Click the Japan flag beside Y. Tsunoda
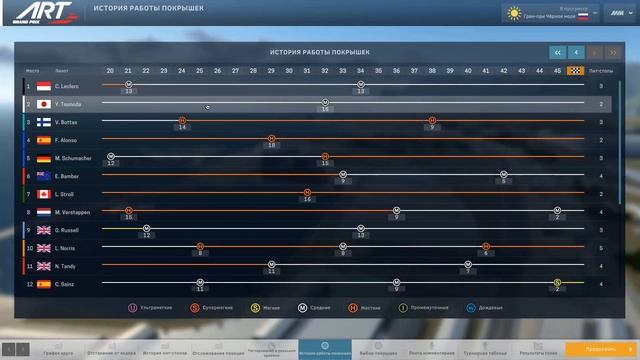This screenshot has width=640, height=360. (x=44, y=104)
